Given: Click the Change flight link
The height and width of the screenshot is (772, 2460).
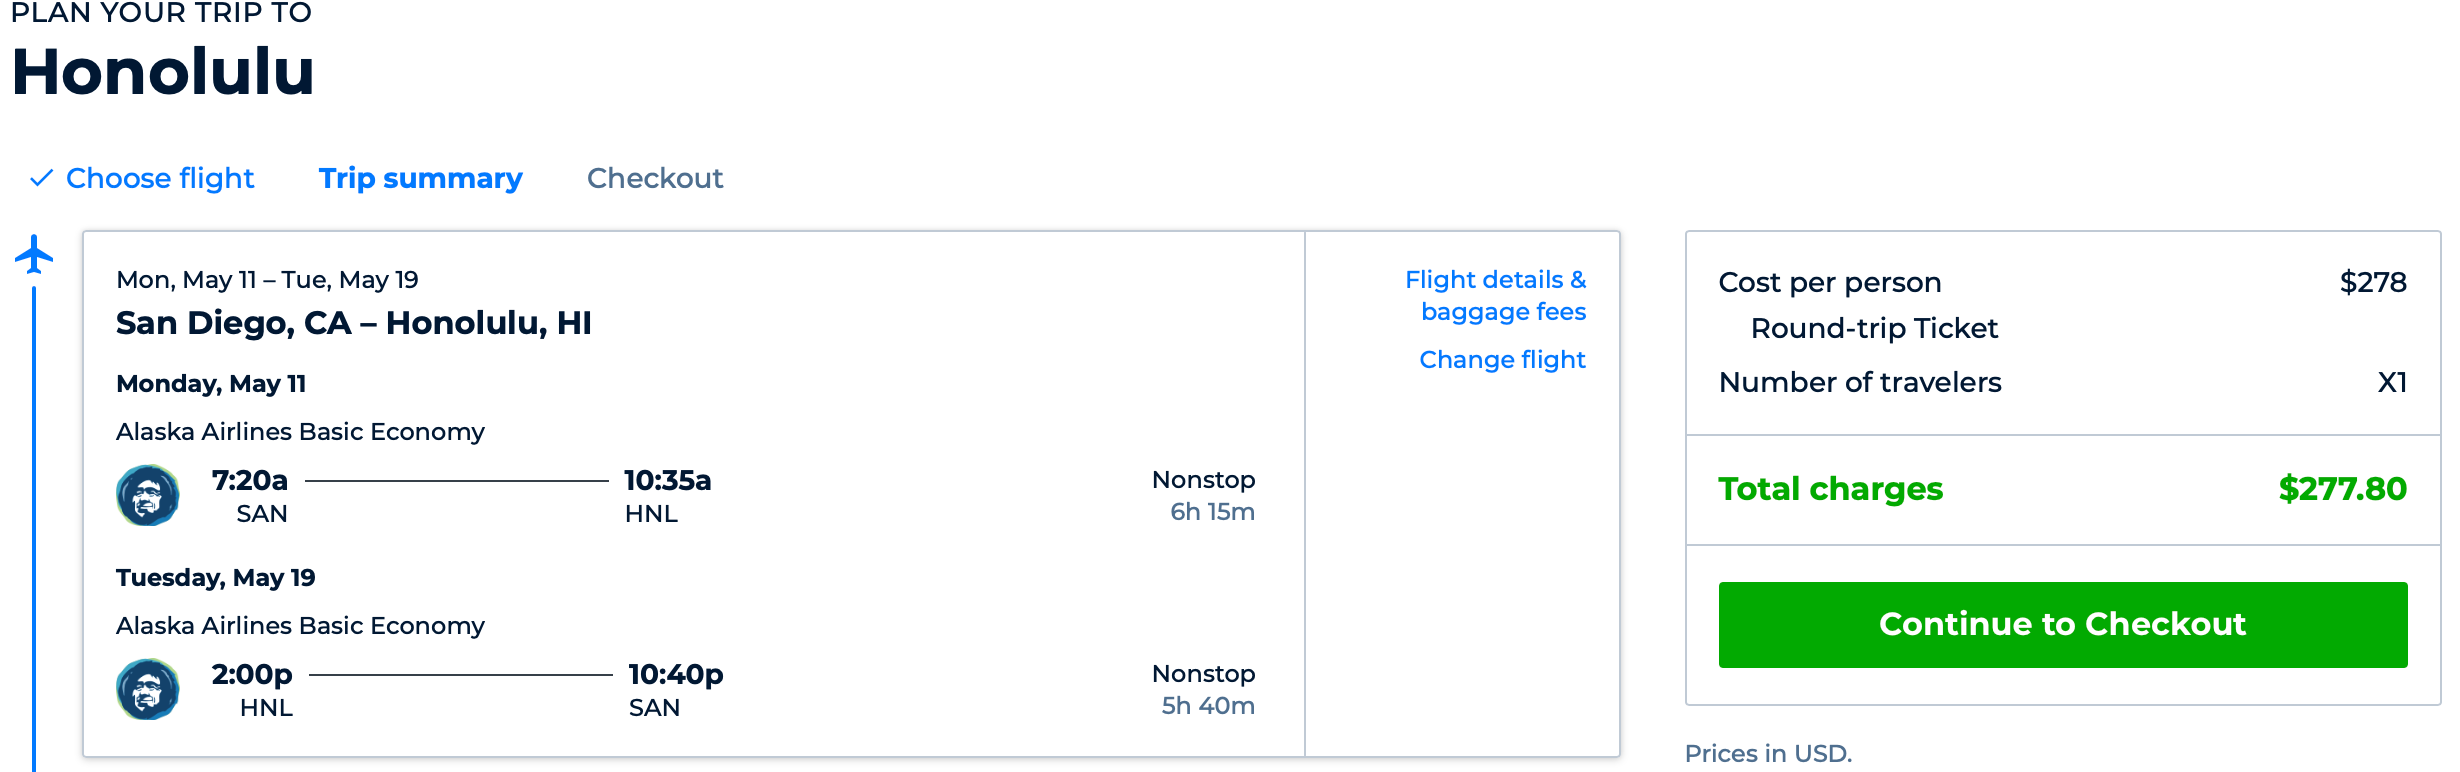Looking at the screenshot, I should click(1502, 359).
